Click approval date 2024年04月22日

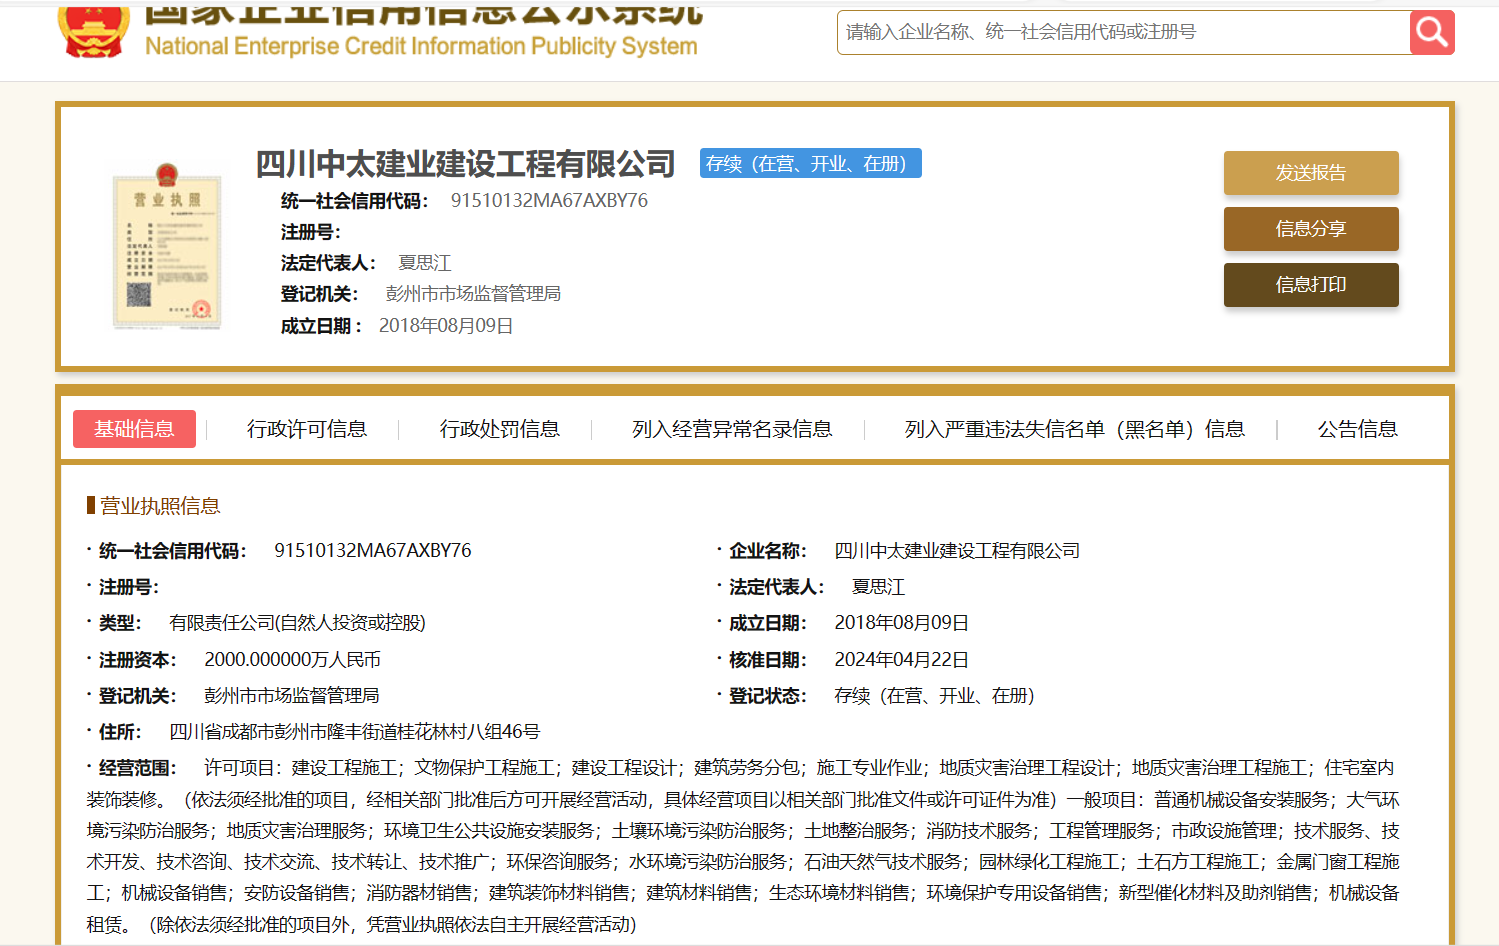click(902, 660)
